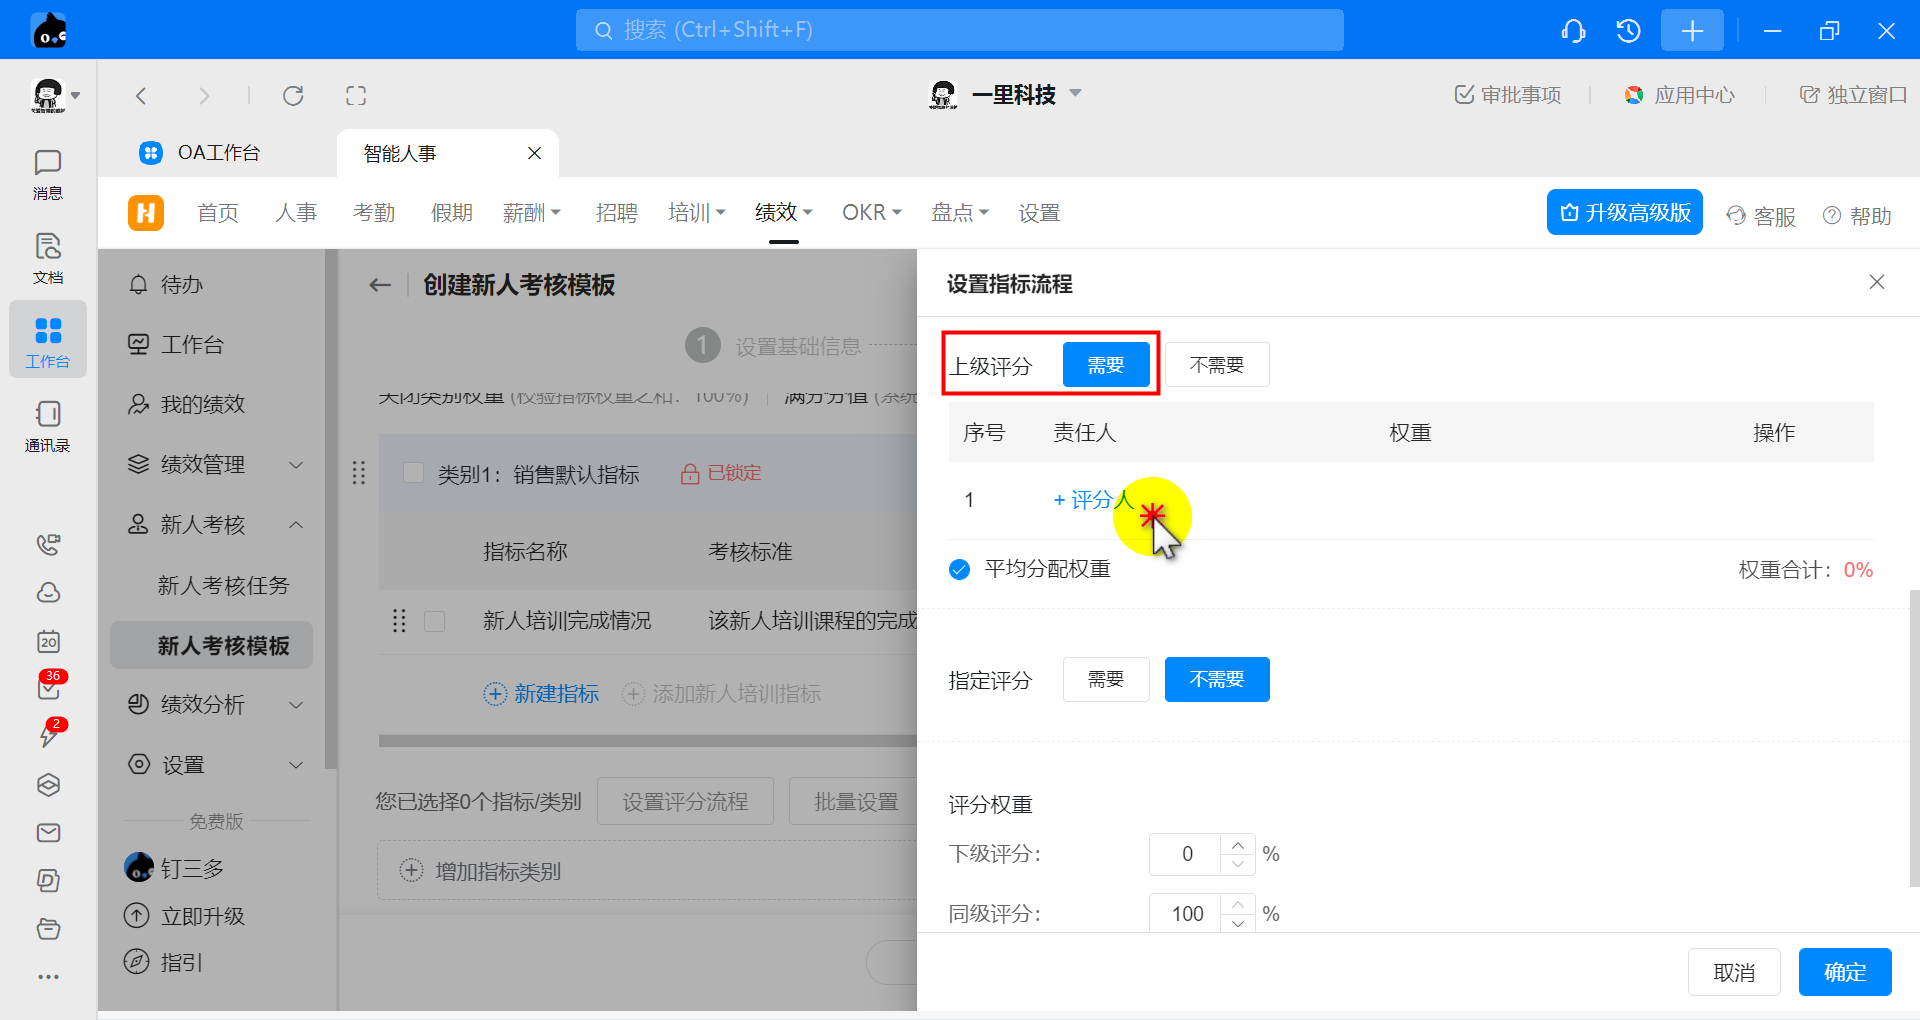This screenshot has width=1920, height=1020.
Task: Select 不需要 for 上级评分
Action: [1216, 365]
